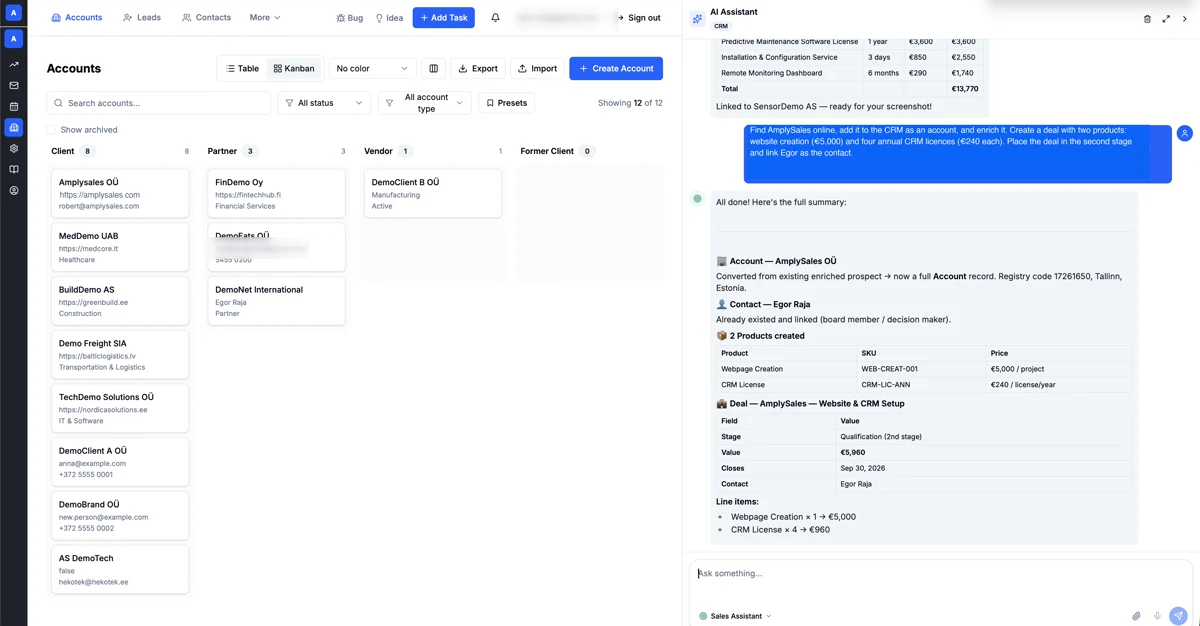Toggle the Show archived checkbox
This screenshot has width=1200, height=626.
(x=52, y=130)
